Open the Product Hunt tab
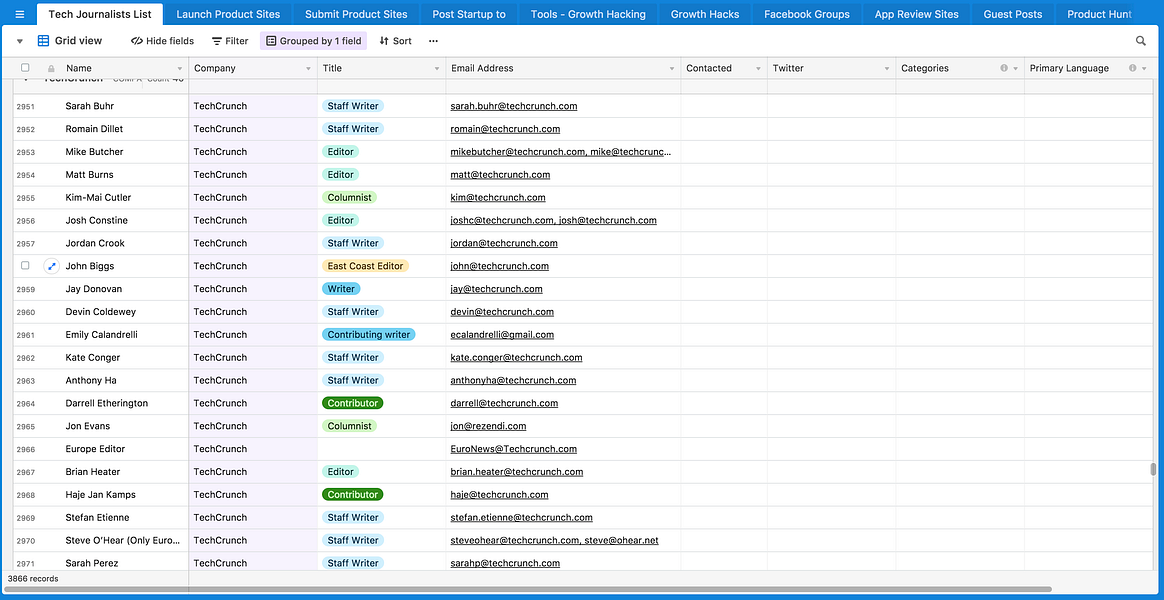The image size is (1164, 600). pyautogui.click(x=1099, y=14)
